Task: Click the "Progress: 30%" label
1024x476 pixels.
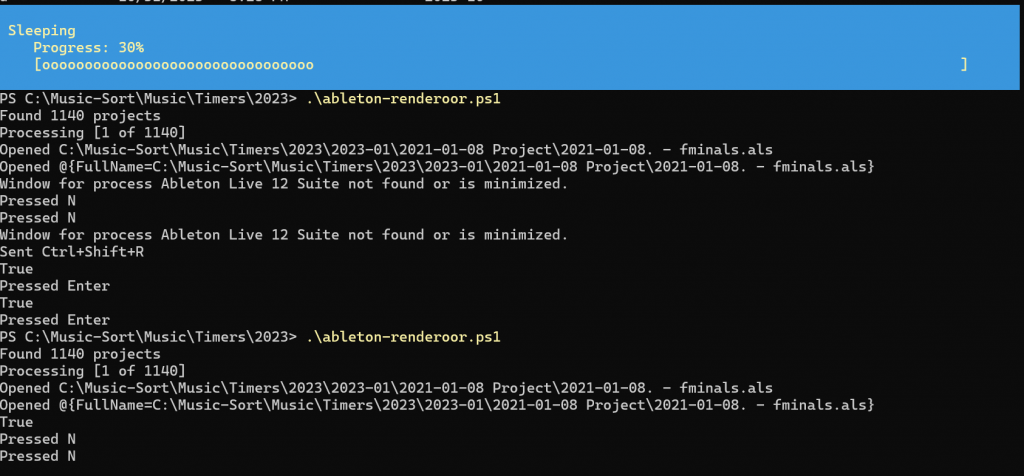Action: [x=88, y=48]
